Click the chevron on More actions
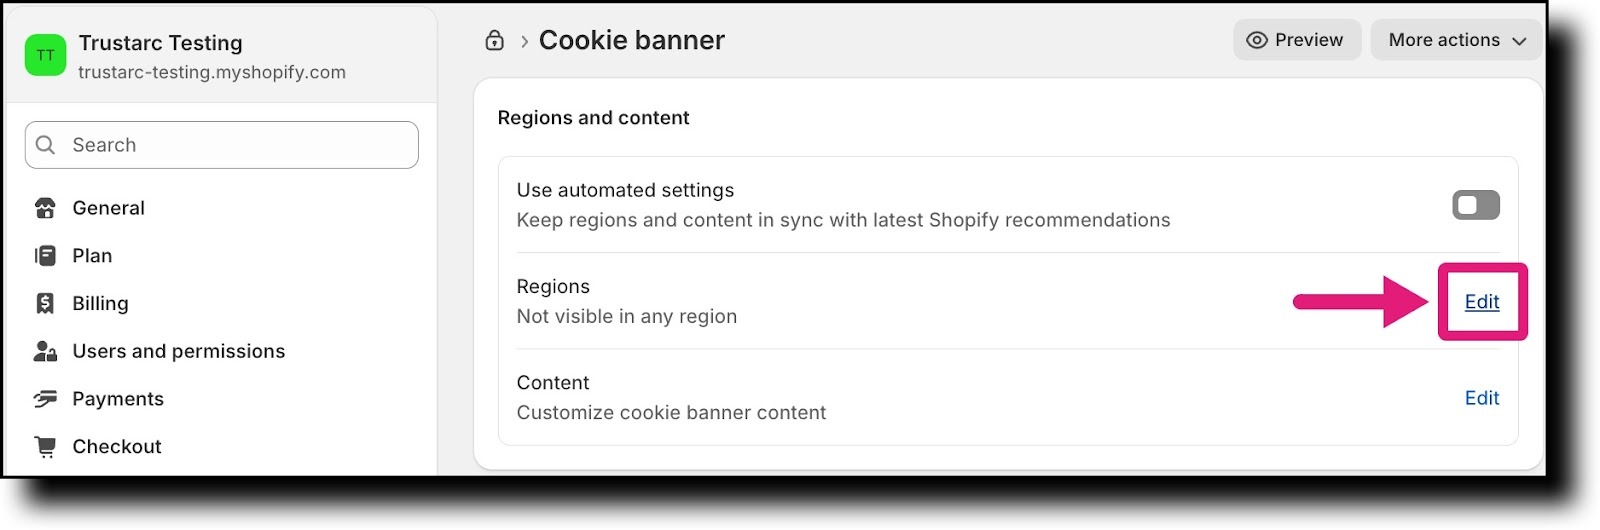 (1519, 41)
